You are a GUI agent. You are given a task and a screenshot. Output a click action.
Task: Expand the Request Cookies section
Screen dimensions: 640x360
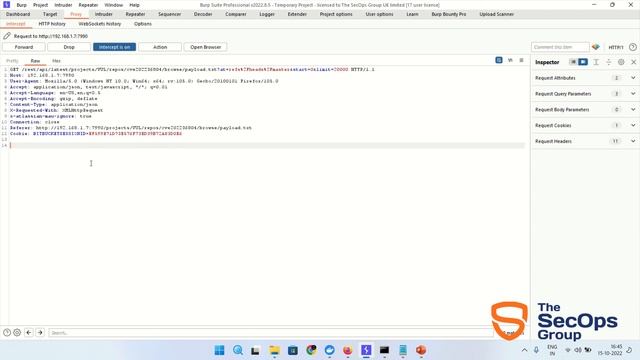pos(585,126)
